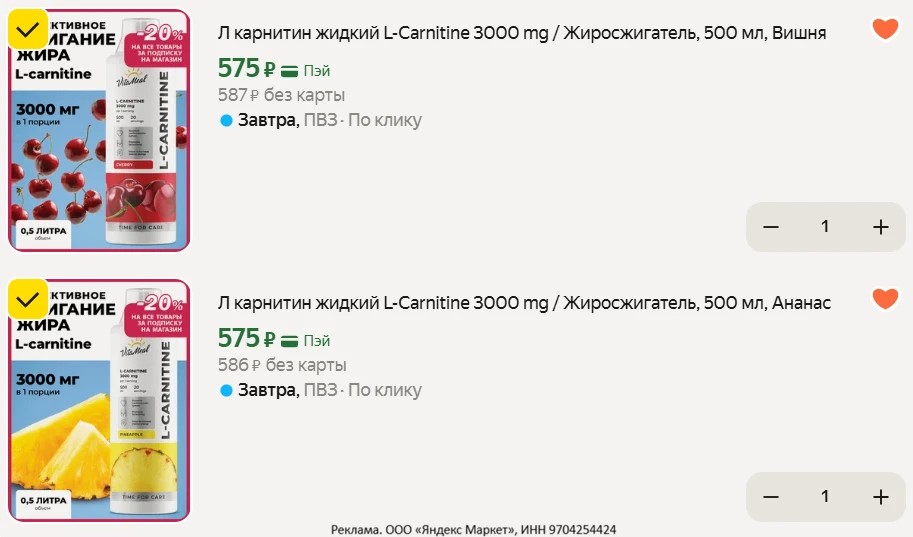Uncheck the Cherry L-Carnitine item checkbox
The image size is (913, 537).
coord(29,29)
